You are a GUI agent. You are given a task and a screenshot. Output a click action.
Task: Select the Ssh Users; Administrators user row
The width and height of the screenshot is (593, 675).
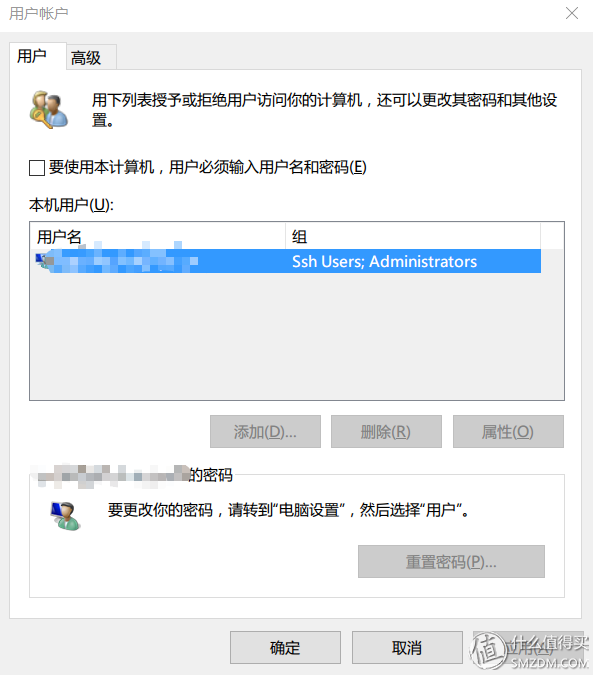[x=286, y=261]
